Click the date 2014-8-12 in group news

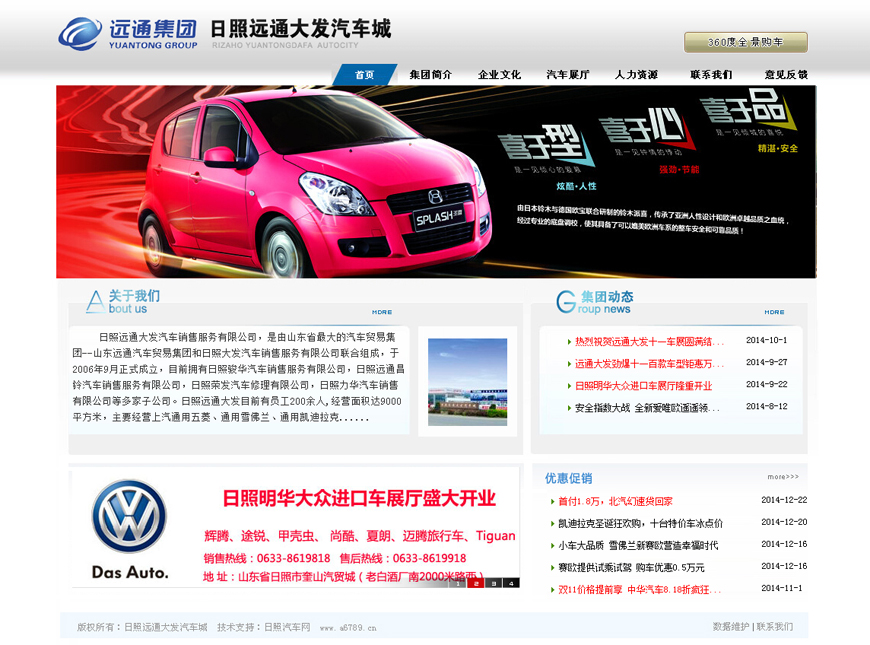tap(766, 406)
